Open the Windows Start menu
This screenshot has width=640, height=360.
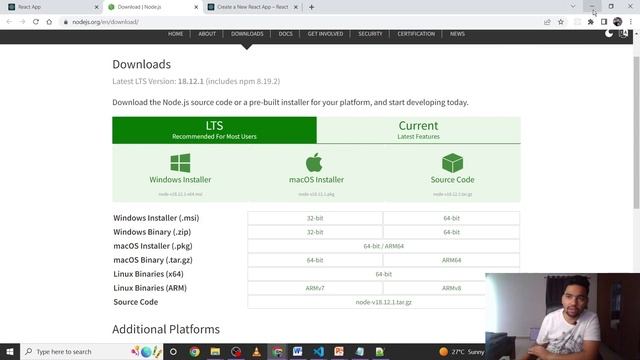click(x=10, y=351)
